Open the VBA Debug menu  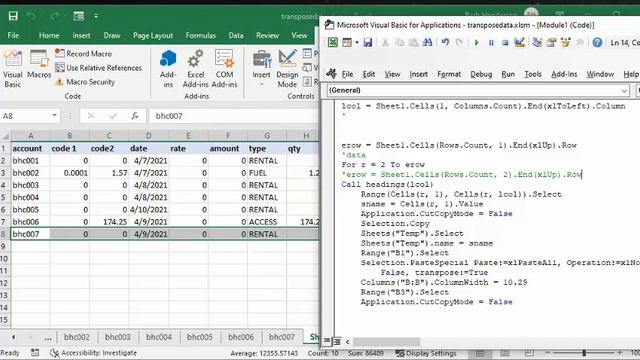(x=481, y=74)
